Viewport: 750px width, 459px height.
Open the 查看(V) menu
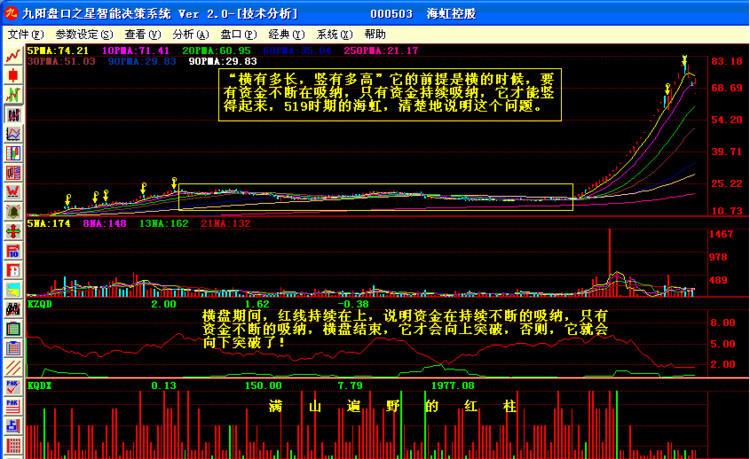click(143, 34)
